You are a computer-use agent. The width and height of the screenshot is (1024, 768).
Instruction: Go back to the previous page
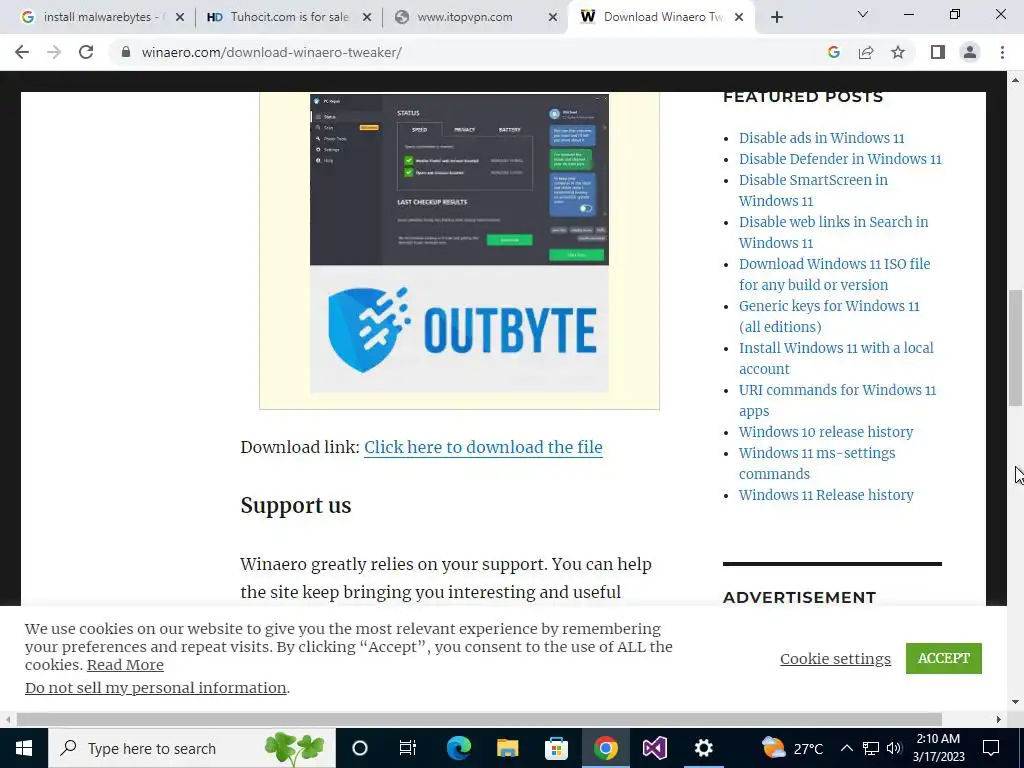22,52
